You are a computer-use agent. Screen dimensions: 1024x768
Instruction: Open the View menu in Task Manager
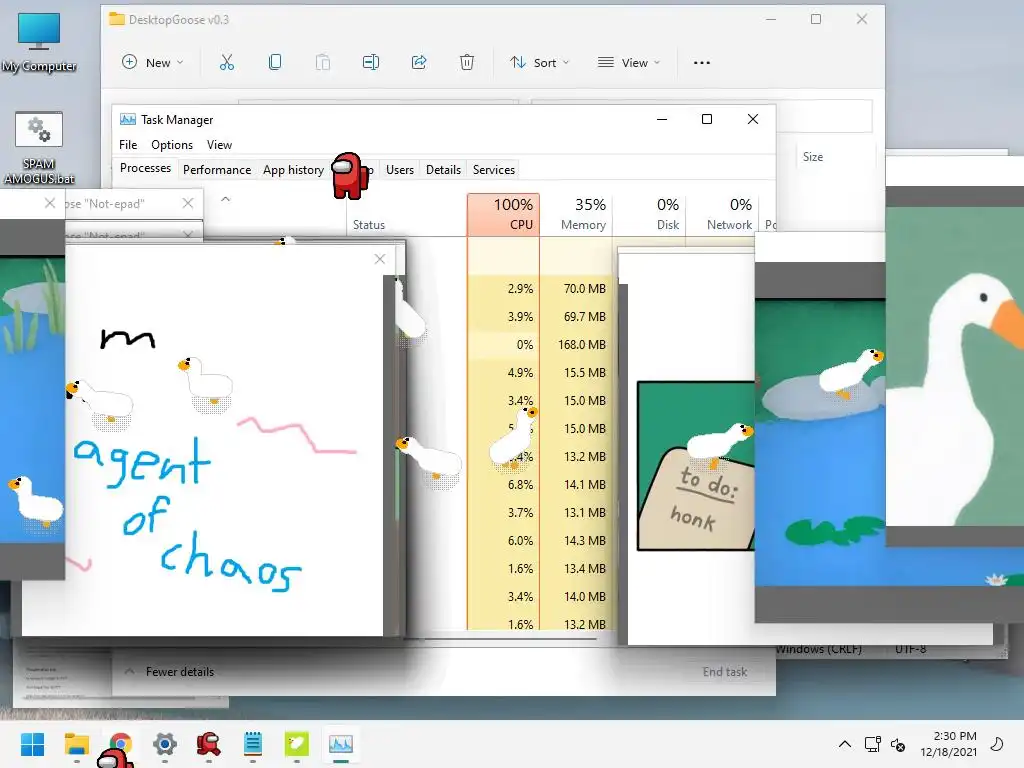click(x=219, y=144)
